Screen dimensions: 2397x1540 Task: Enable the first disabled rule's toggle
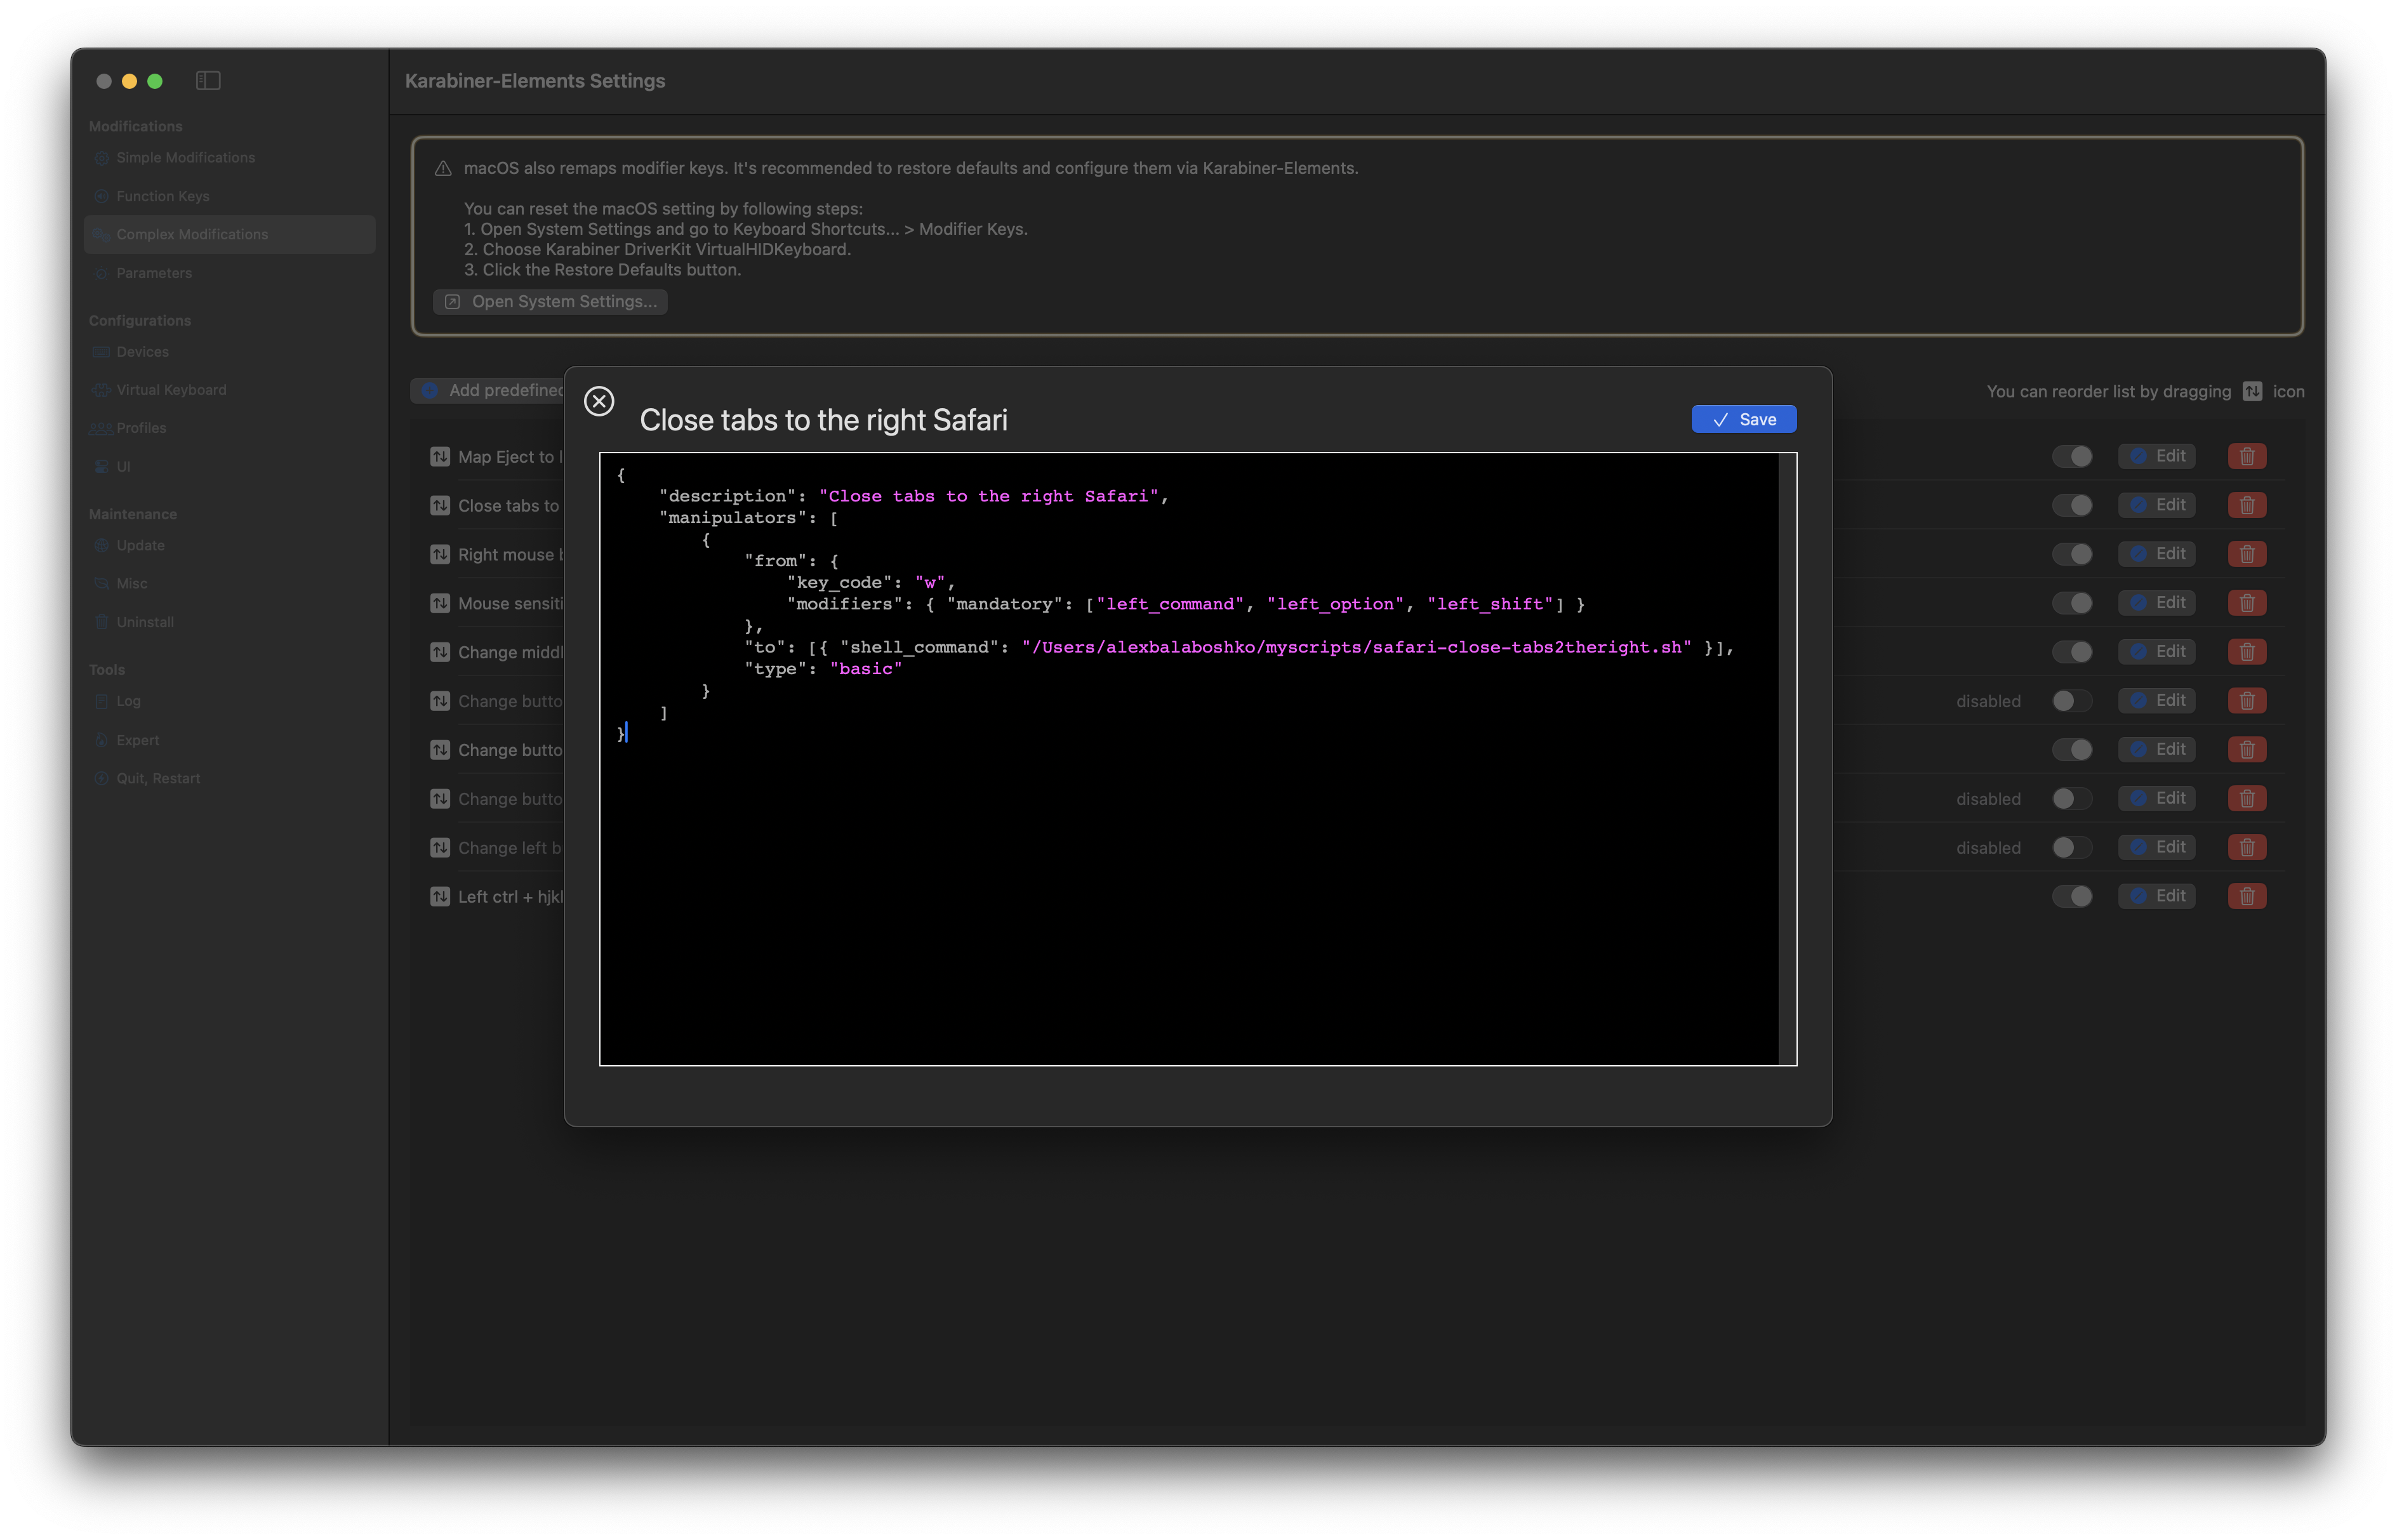click(x=2071, y=700)
